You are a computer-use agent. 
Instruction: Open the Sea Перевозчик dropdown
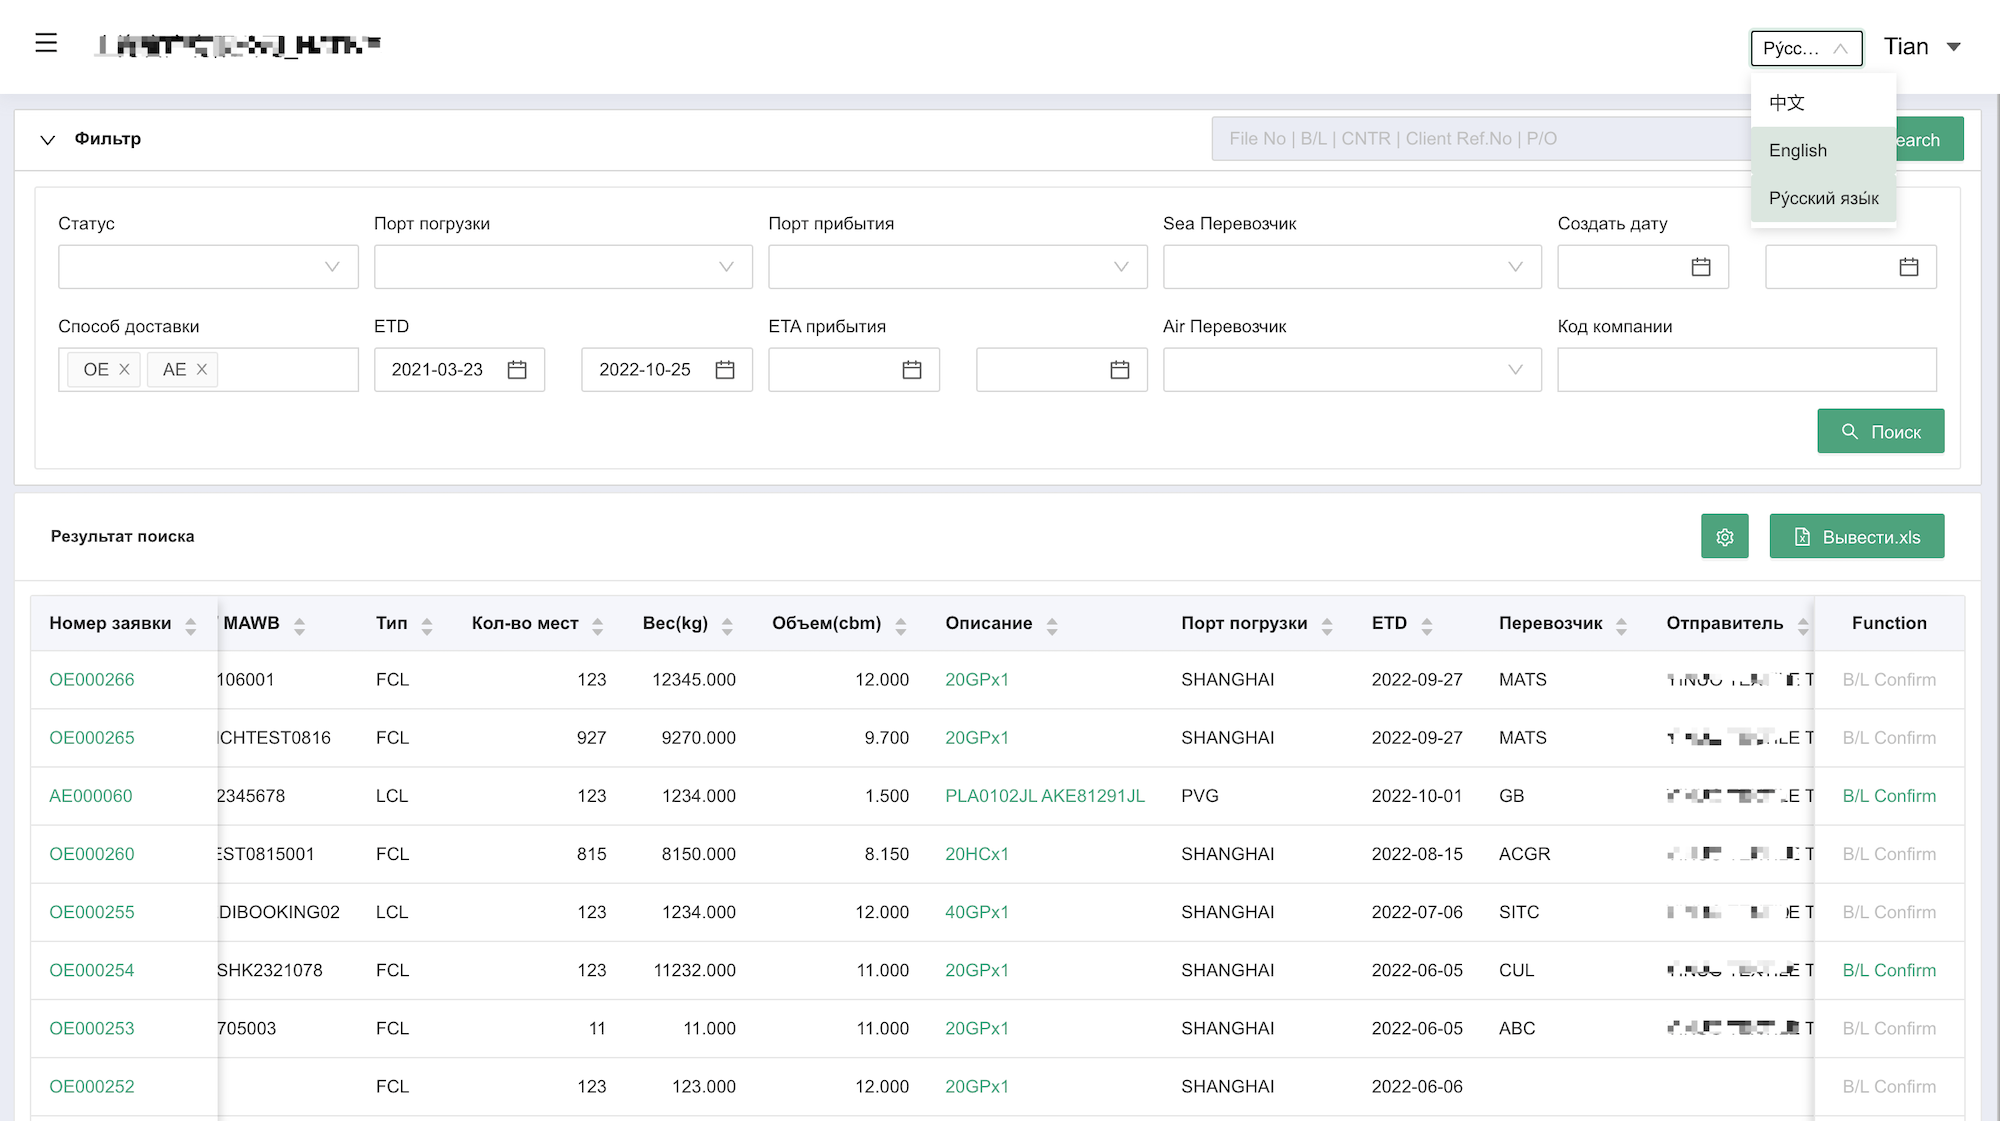(x=1351, y=267)
